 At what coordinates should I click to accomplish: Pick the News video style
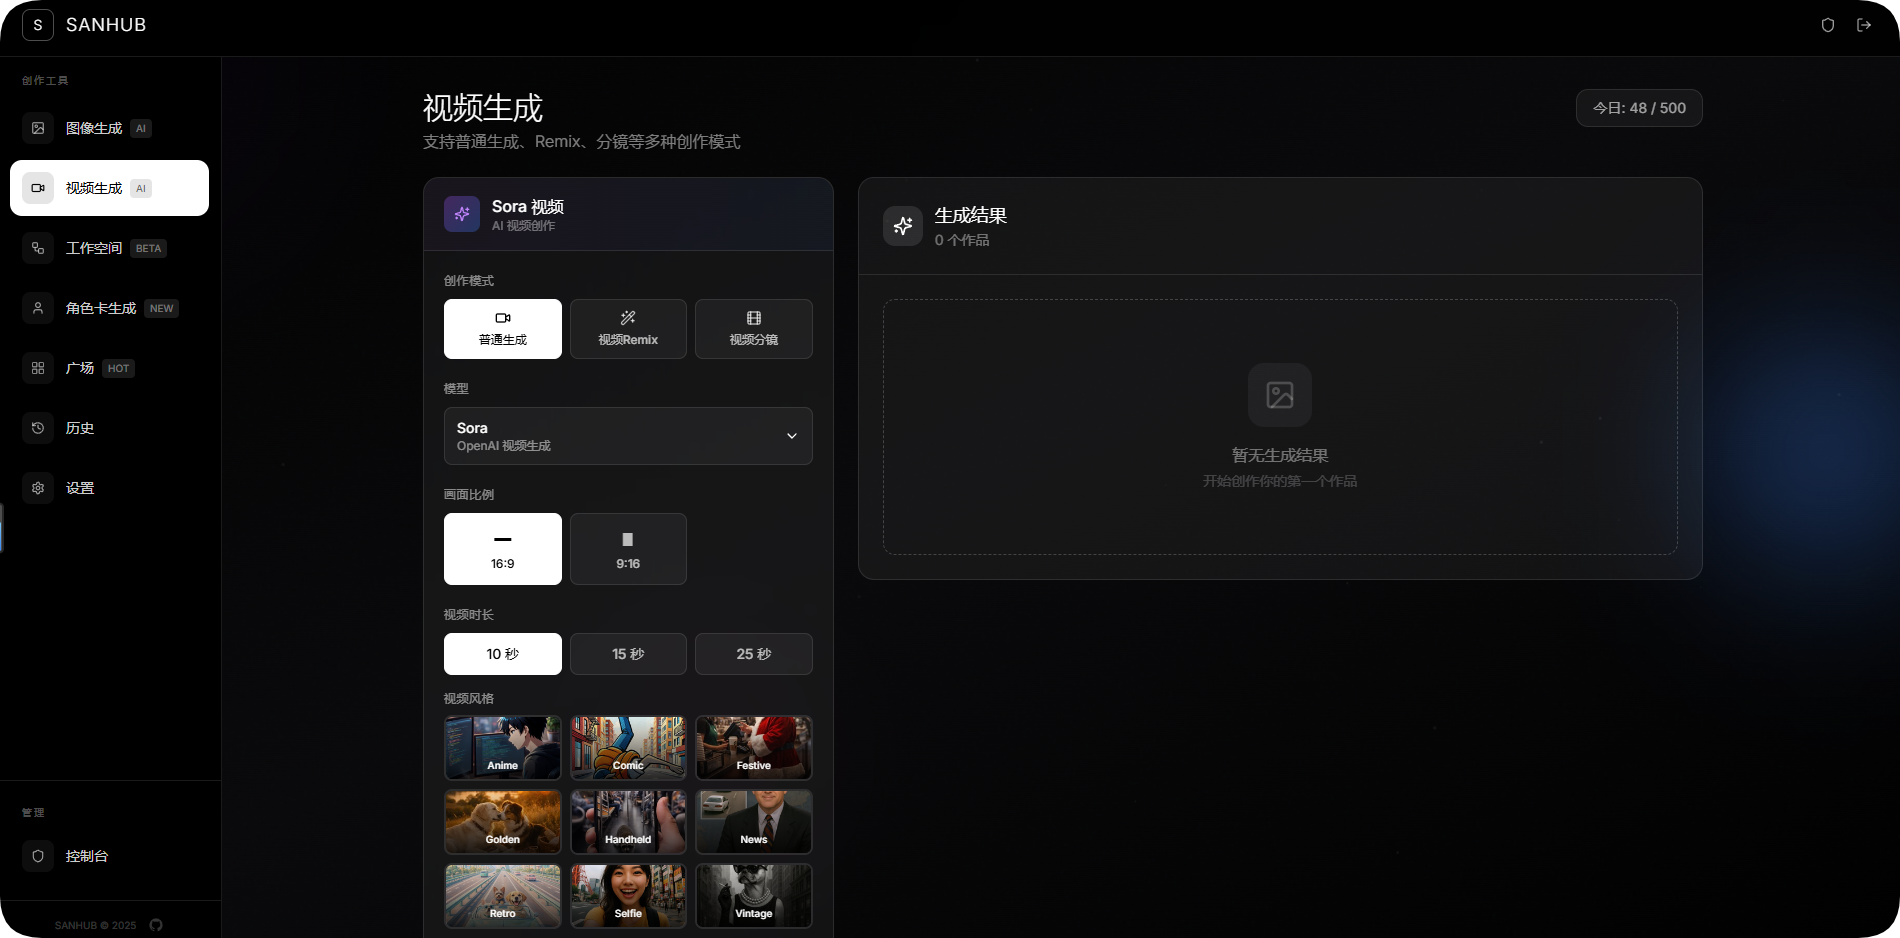pos(754,822)
